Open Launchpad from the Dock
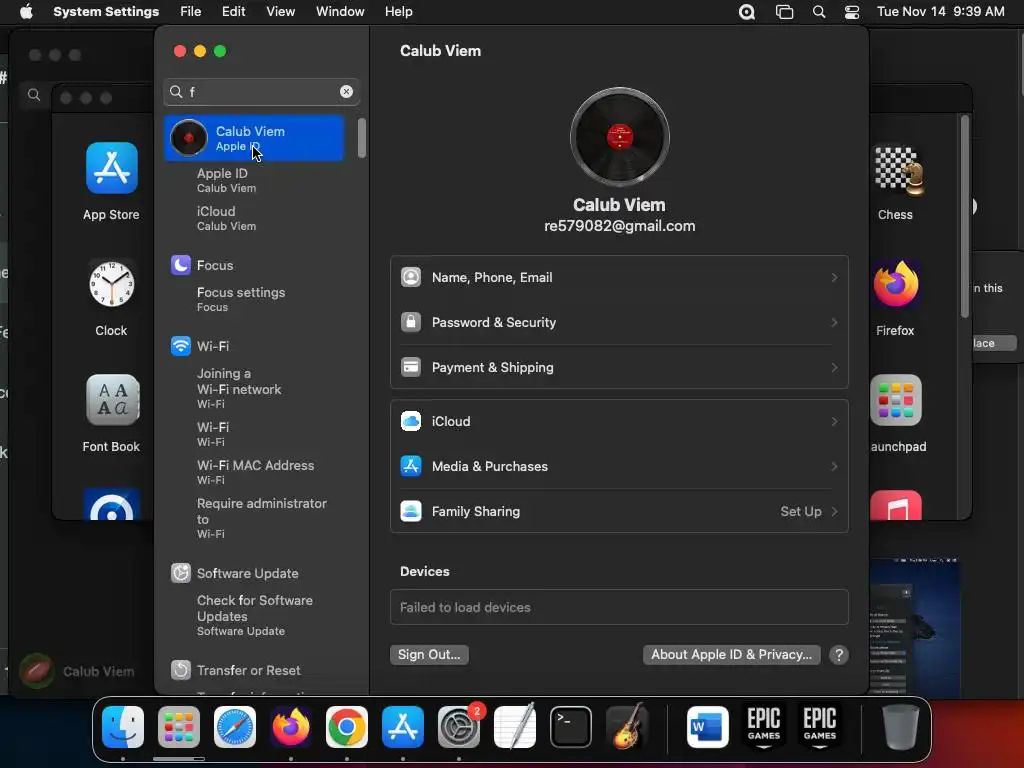 pos(179,727)
